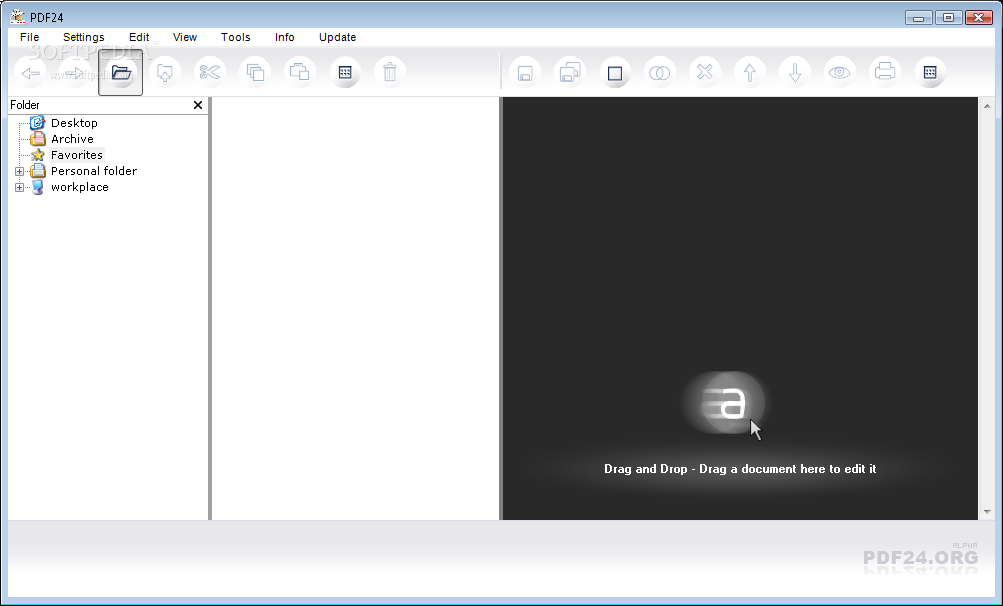Click the paste icon in the explorer toolbar
Image resolution: width=1003 pixels, height=606 pixels.
[x=300, y=72]
